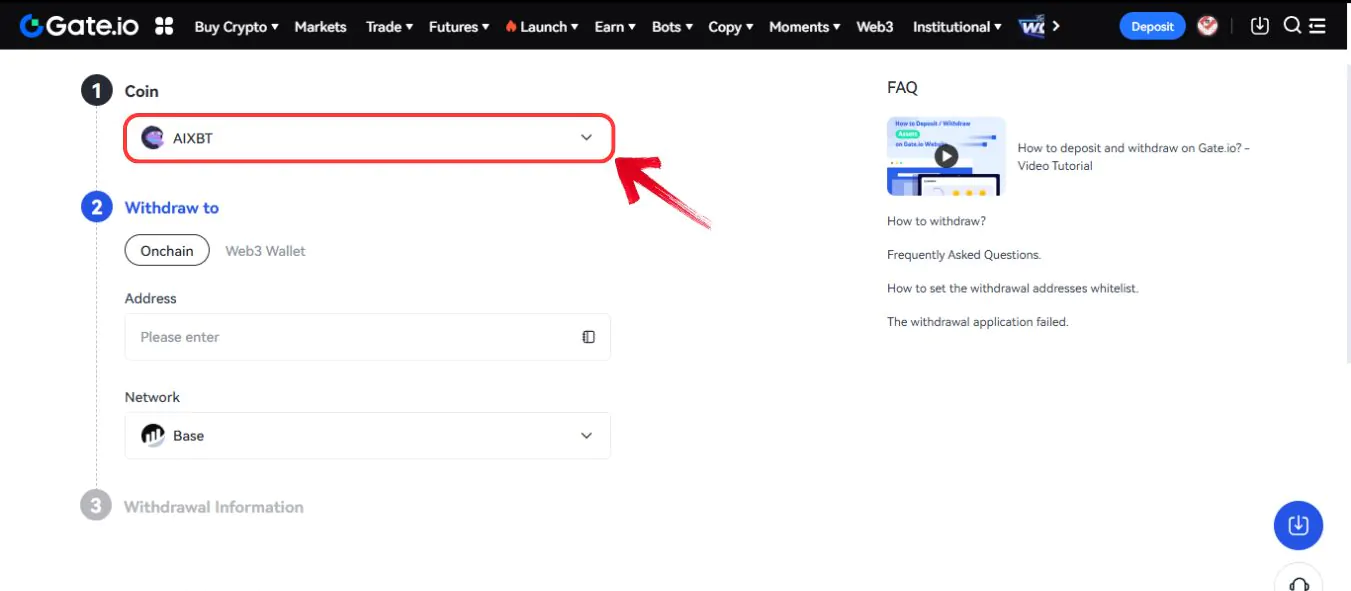The height and width of the screenshot is (591, 1351).
Task: Show more navigation items with right chevron
Action: 1057,26
